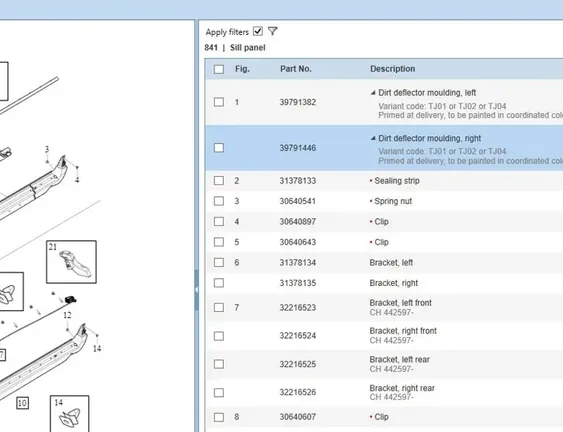Screen dimensions: 563x432
Task: Click callout number 3 in diagram
Action: coord(47,149)
